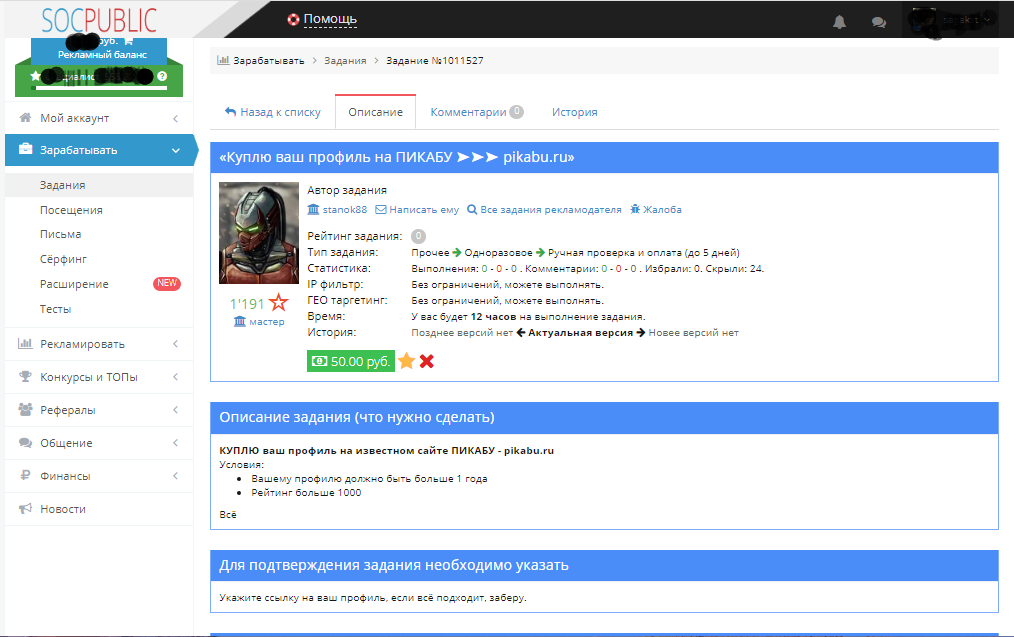Expand the Мой аккаунт menu chevron
The image size is (1014, 637).
click(175, 118)
